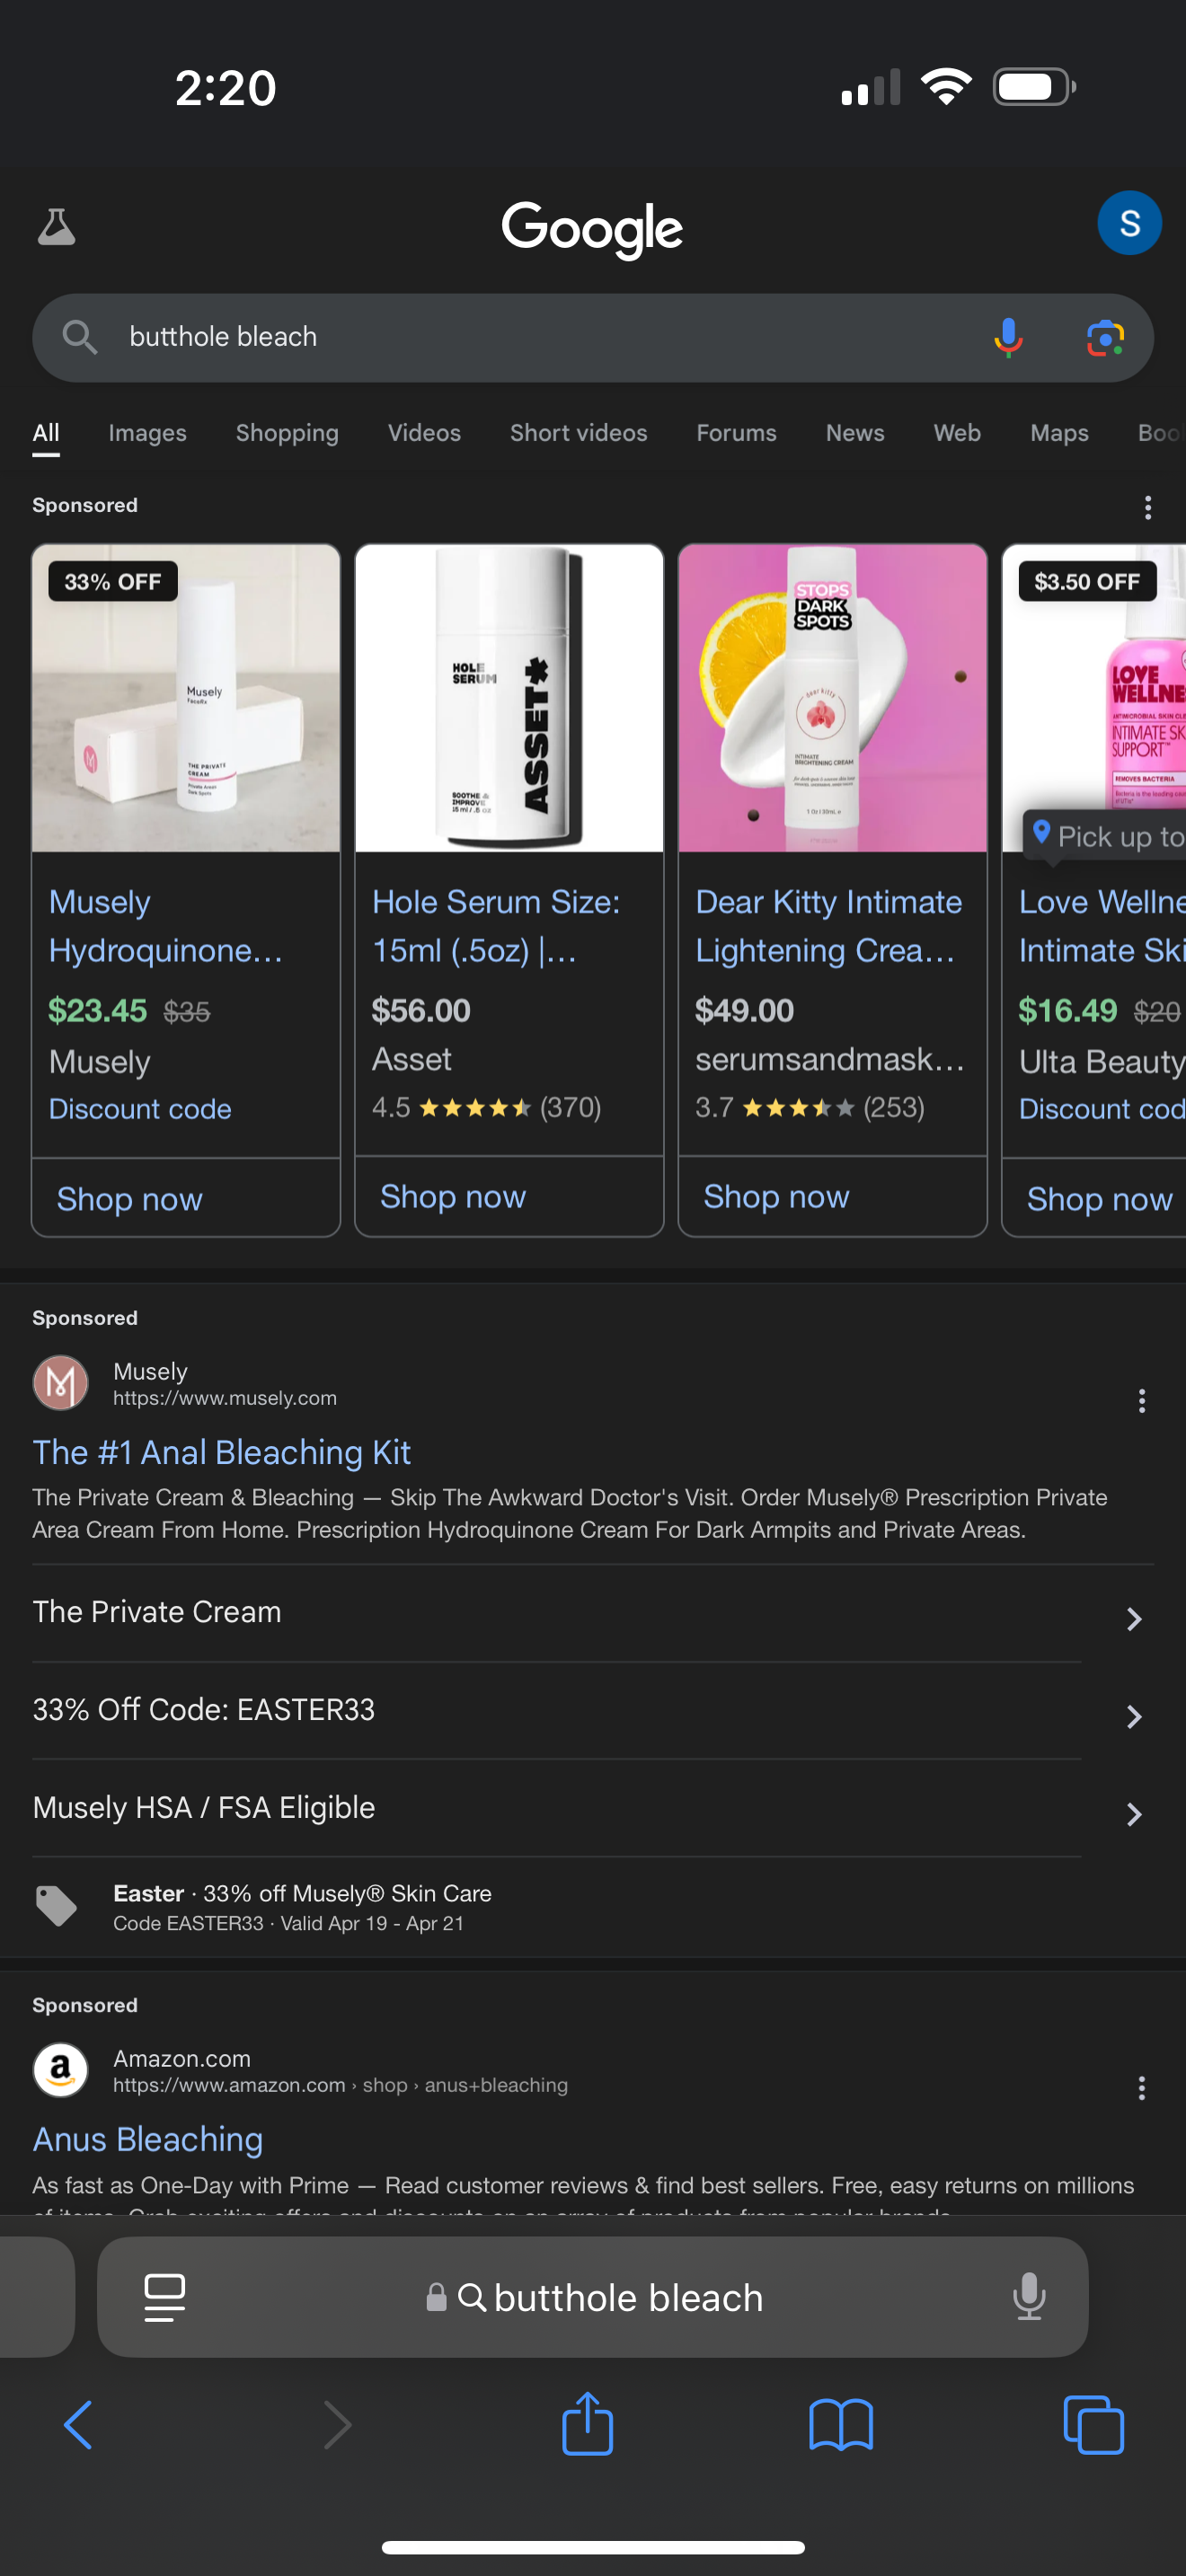Screen dimensions: 1186x2576
Task: Tap the voice search microphone in the Google search box
Action: [x=1008, y=338]
